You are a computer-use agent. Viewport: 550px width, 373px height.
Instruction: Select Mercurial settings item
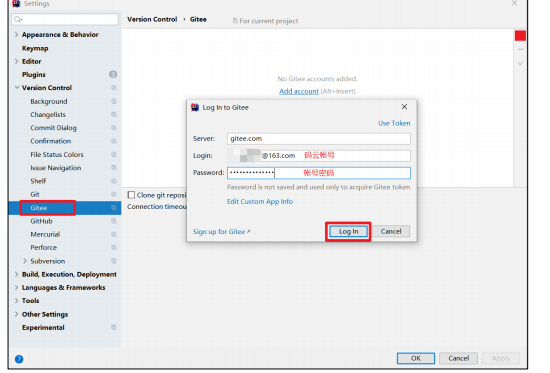point(45,234)
